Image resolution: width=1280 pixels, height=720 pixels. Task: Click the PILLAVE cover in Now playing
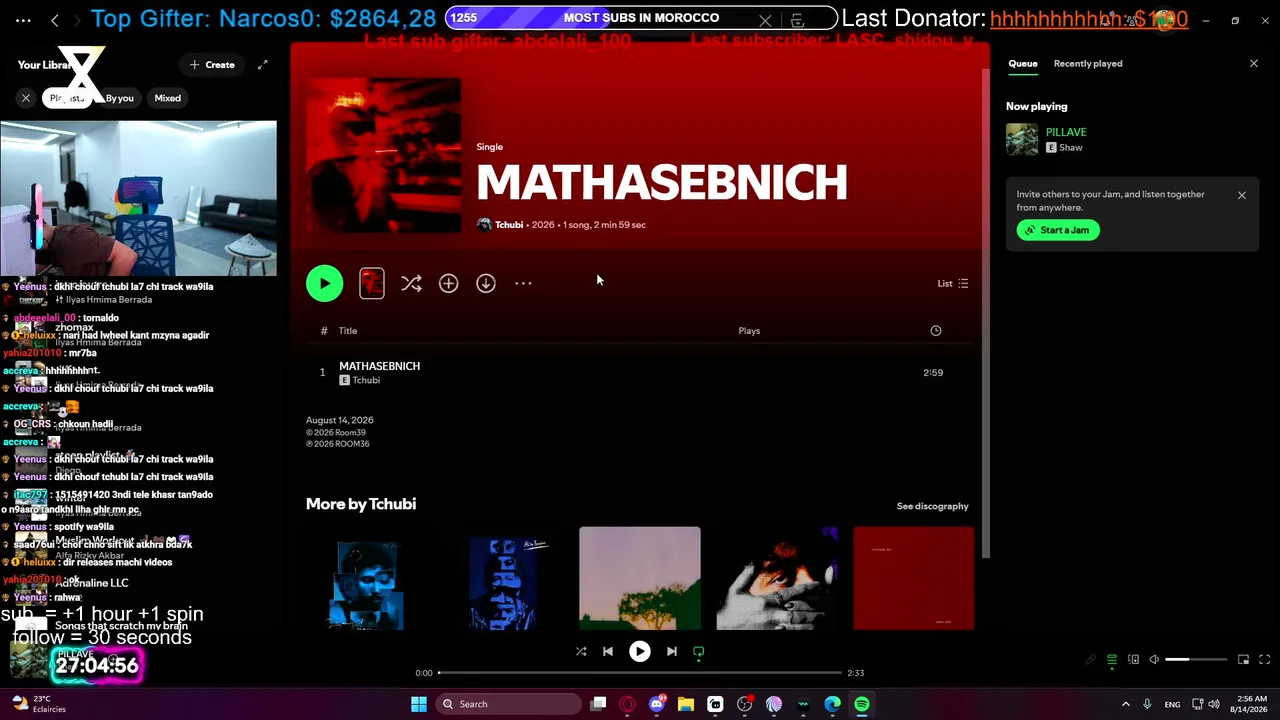click(x=1022, y=139)
